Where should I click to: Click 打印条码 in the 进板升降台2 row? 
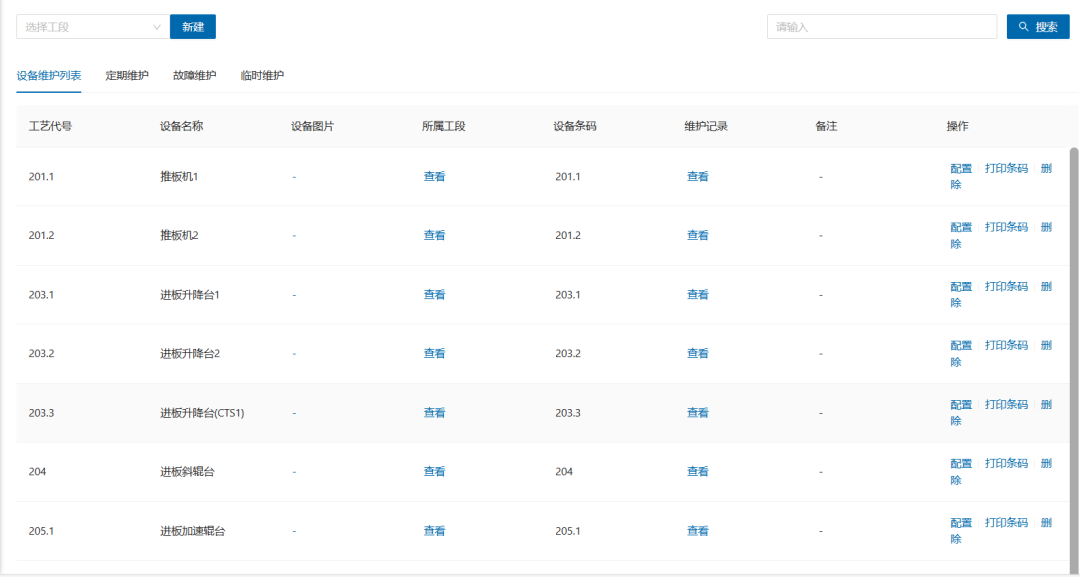(1006, 346)
